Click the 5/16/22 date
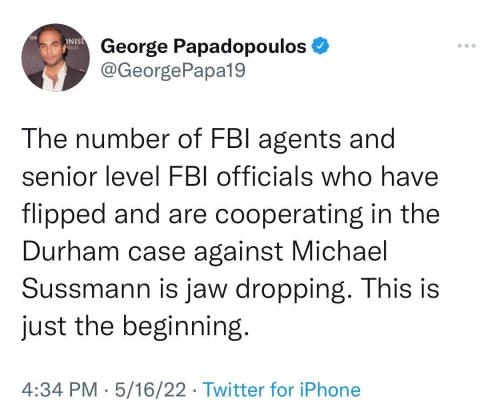This screenshot has height=400, width=500. (x=150, y=389)
